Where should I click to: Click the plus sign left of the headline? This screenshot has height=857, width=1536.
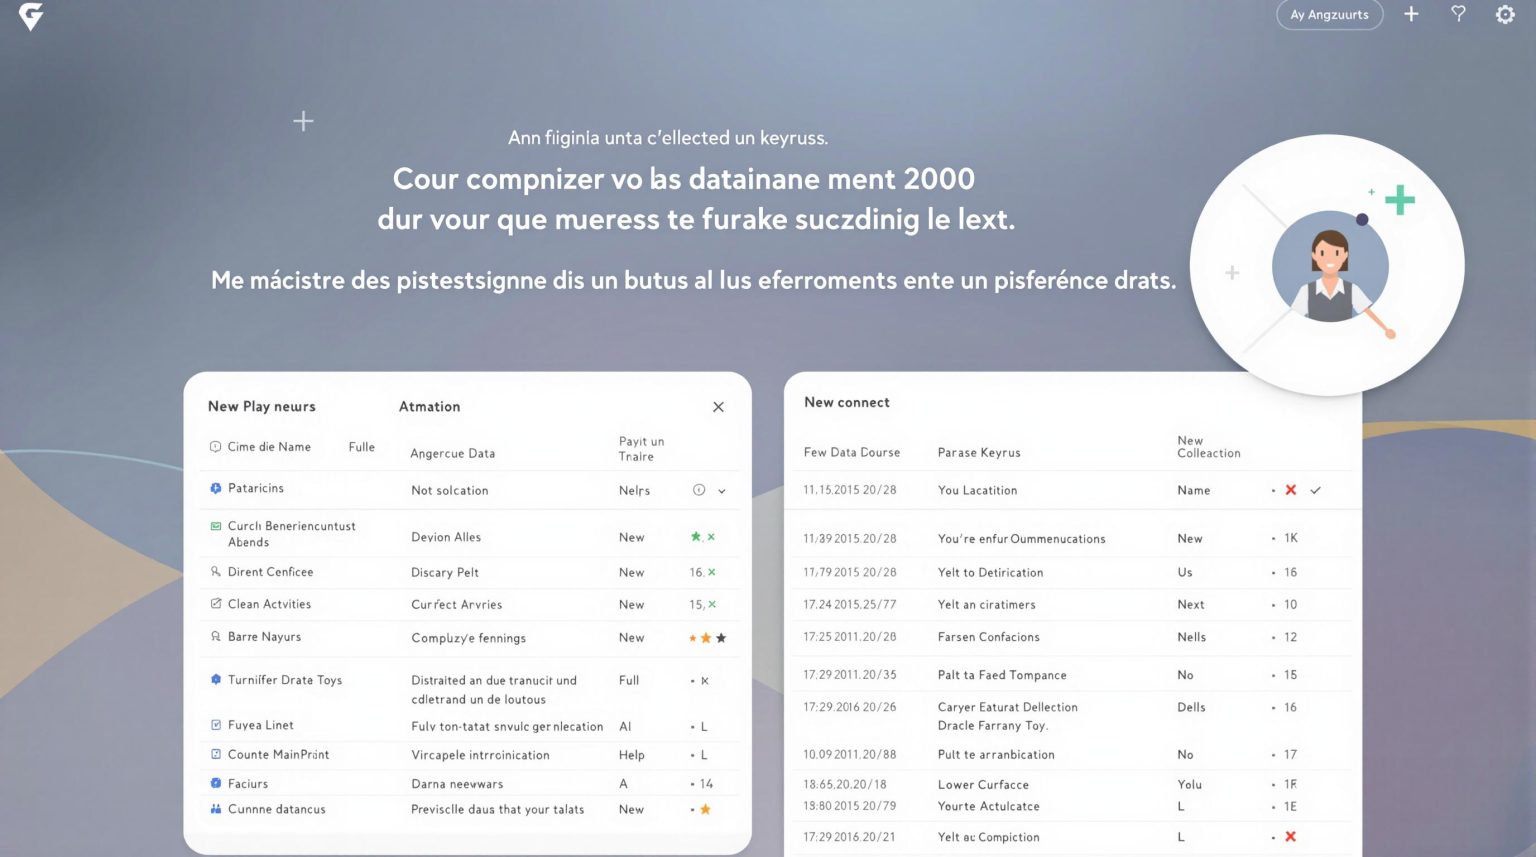(303, 121)
